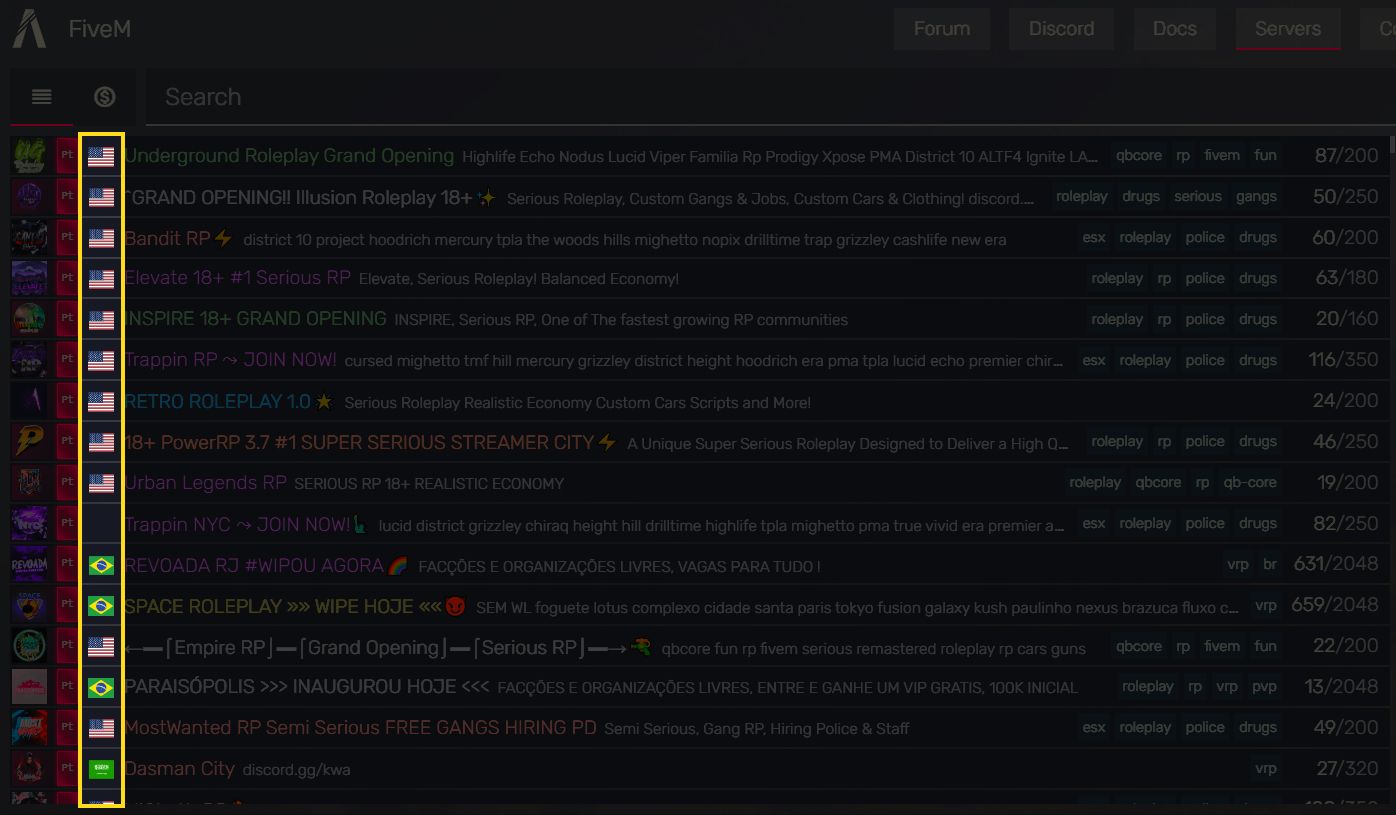Click the PowerRP 3.7 server icon

(29, 441)
